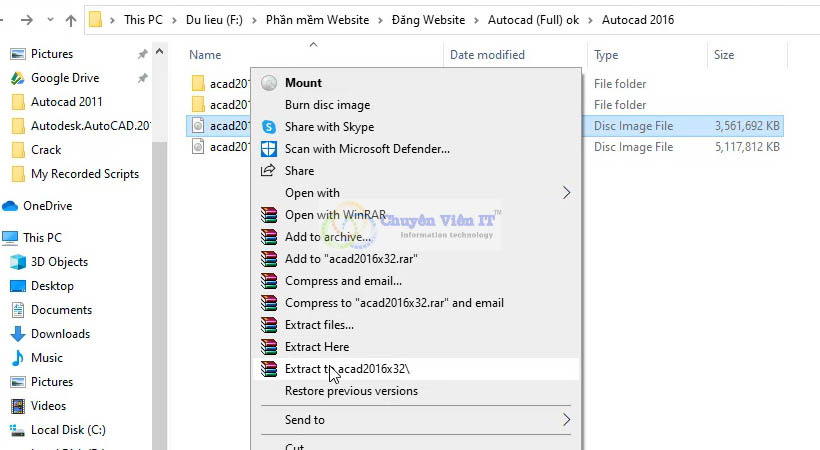Open Google Drive in Quick access

(x=65, y=78)
